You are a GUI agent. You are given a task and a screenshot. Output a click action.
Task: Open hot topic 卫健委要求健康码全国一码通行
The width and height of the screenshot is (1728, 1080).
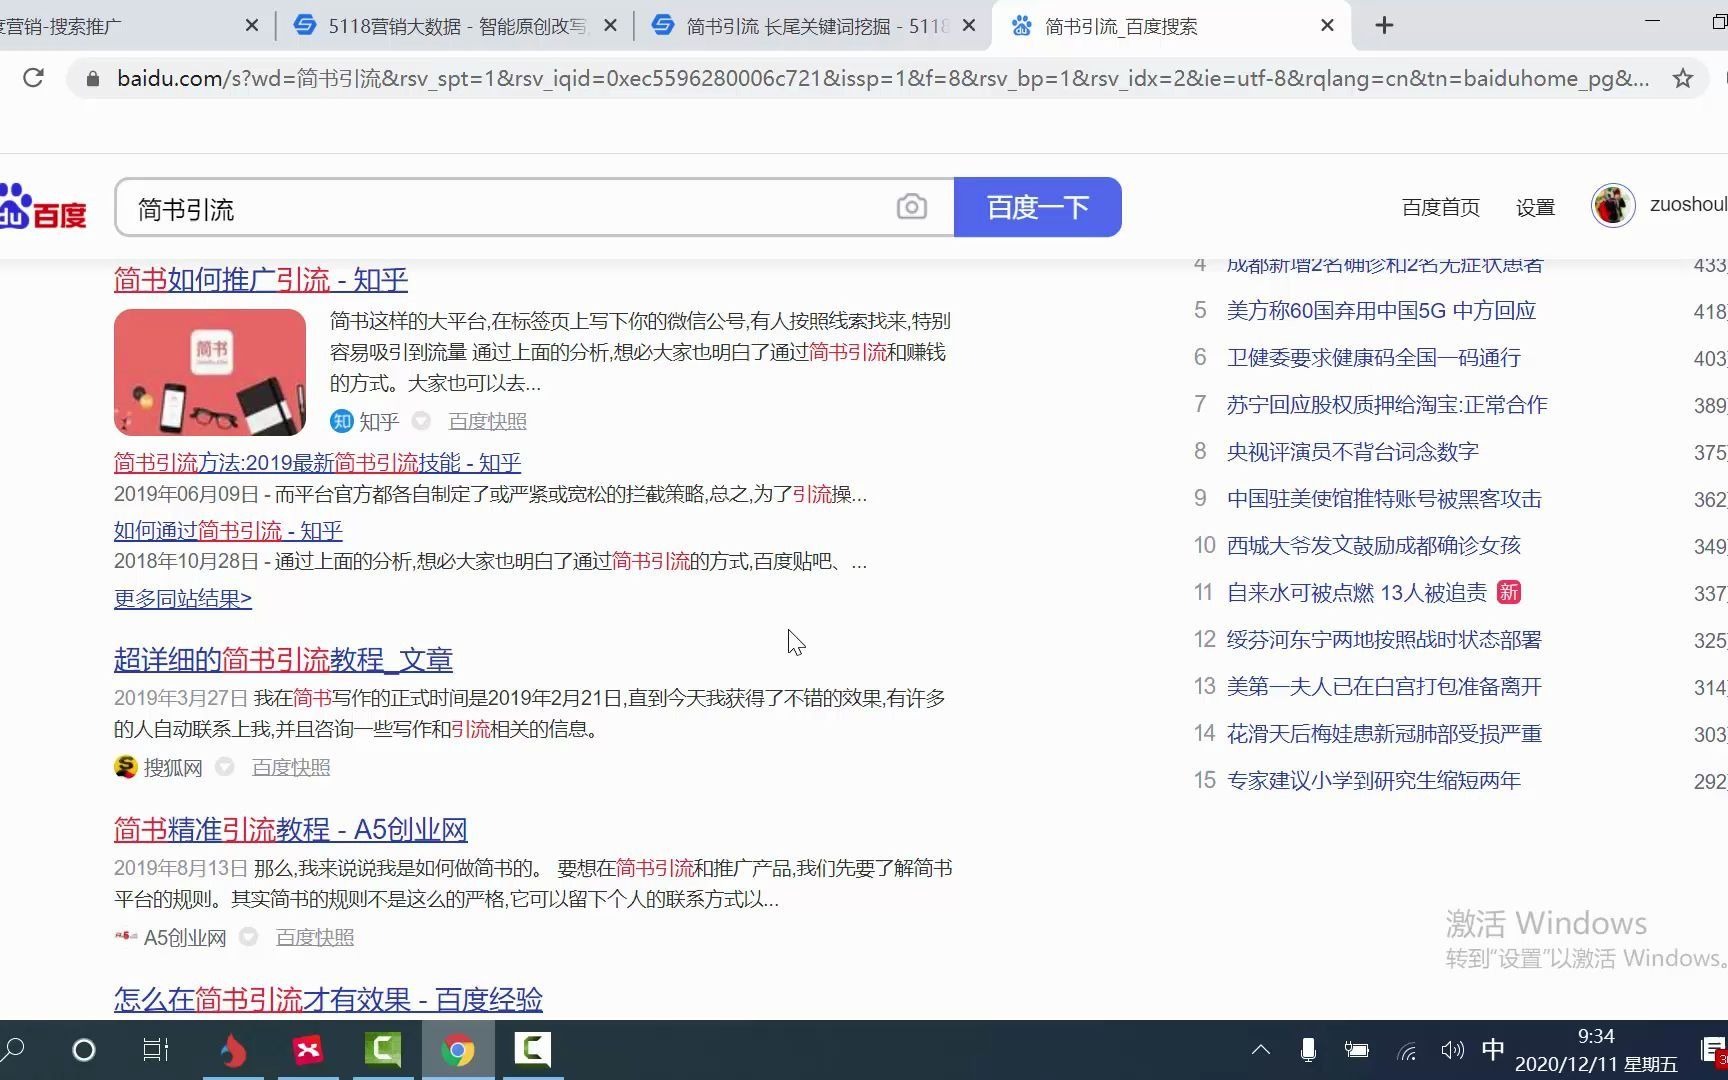[1374, 358]
